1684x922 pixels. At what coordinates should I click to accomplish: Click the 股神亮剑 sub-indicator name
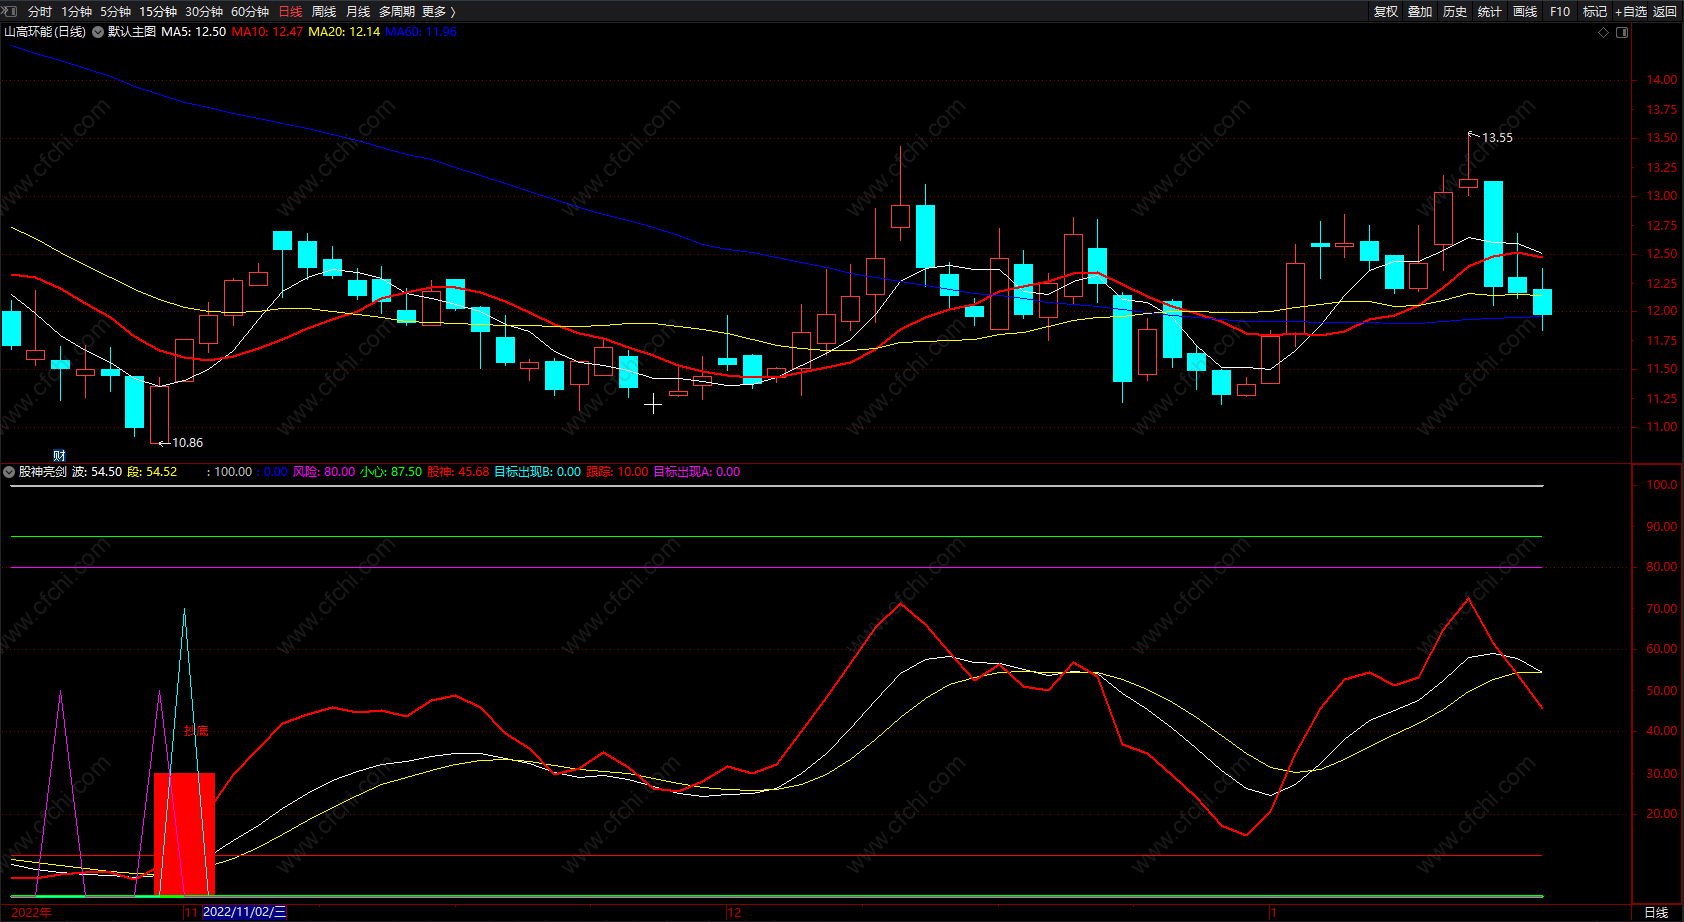[43, 472]
